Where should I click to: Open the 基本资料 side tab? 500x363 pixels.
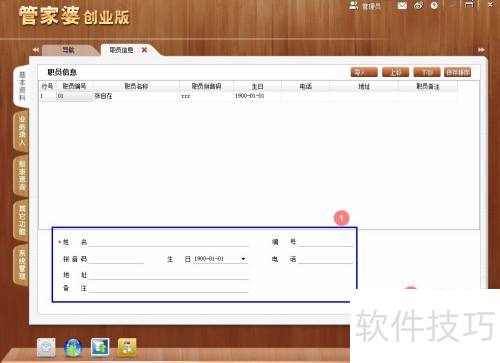[x=22, y=86]
